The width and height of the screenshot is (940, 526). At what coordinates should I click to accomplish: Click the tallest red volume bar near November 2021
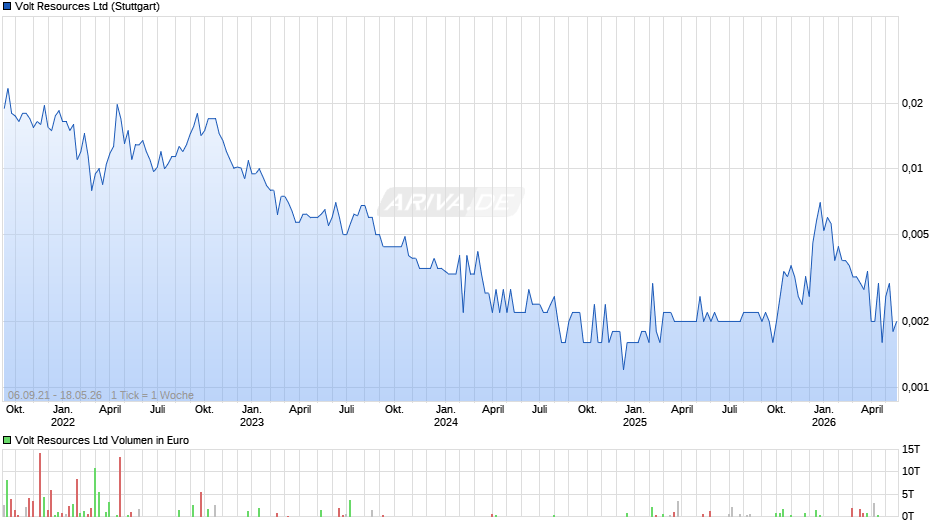click(x=40, y=485)
